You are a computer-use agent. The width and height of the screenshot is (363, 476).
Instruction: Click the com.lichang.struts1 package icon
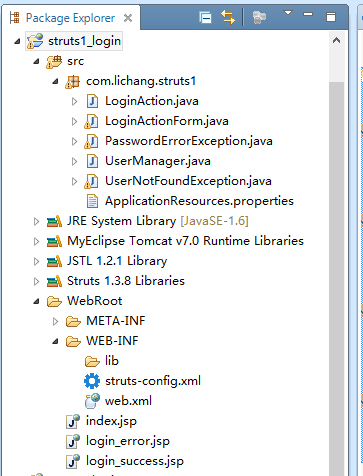(x=73, y=82)
